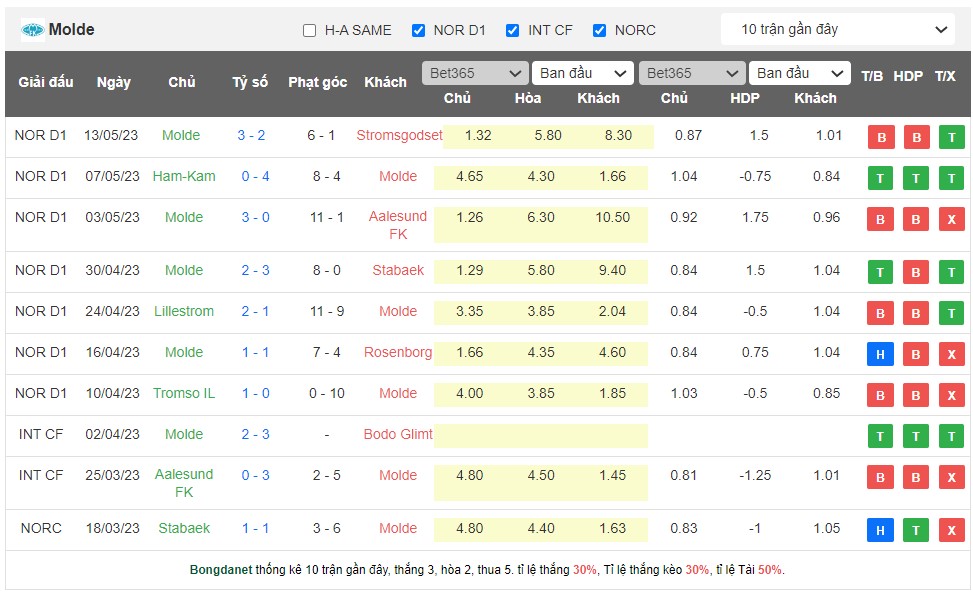The image size is (973, 595).
Task: Open the Stromsgodset team link
Action: click(x=399, y=136)
